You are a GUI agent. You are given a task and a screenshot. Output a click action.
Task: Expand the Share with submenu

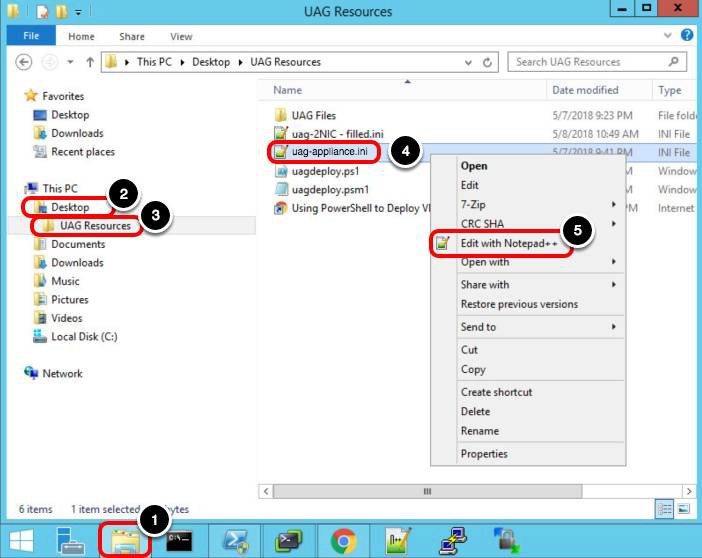(x=614, y=284)
